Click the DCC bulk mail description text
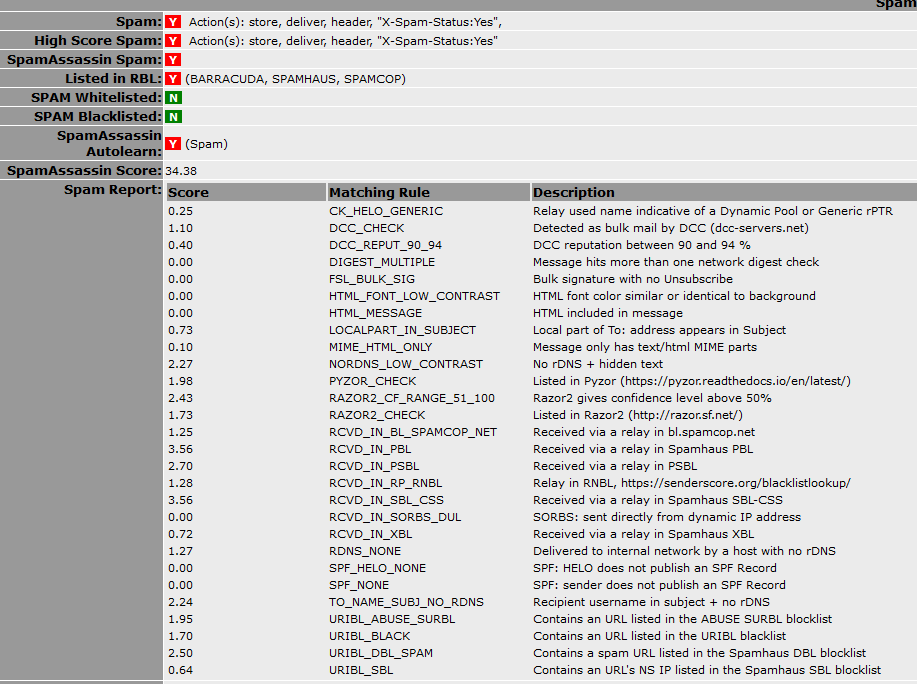This screenshot has height=684, width=917. click(x=671, y=228)
